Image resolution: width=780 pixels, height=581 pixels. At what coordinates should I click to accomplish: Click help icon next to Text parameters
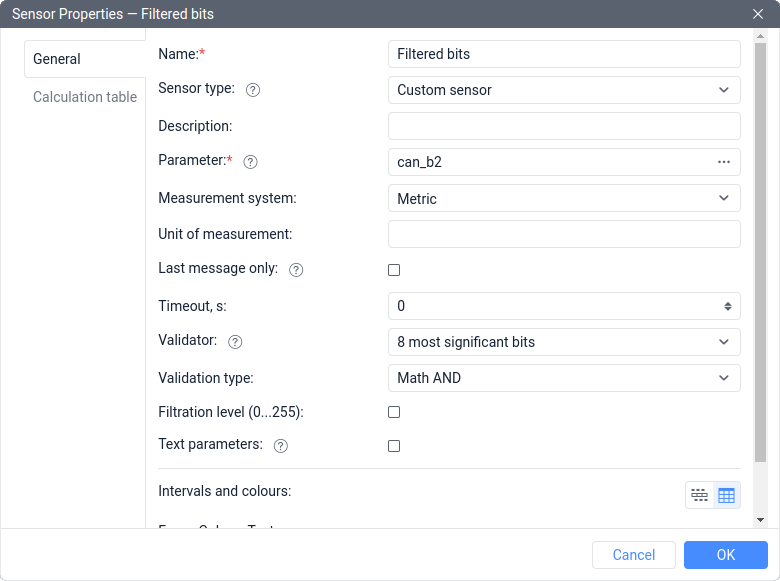click(281, 446)
